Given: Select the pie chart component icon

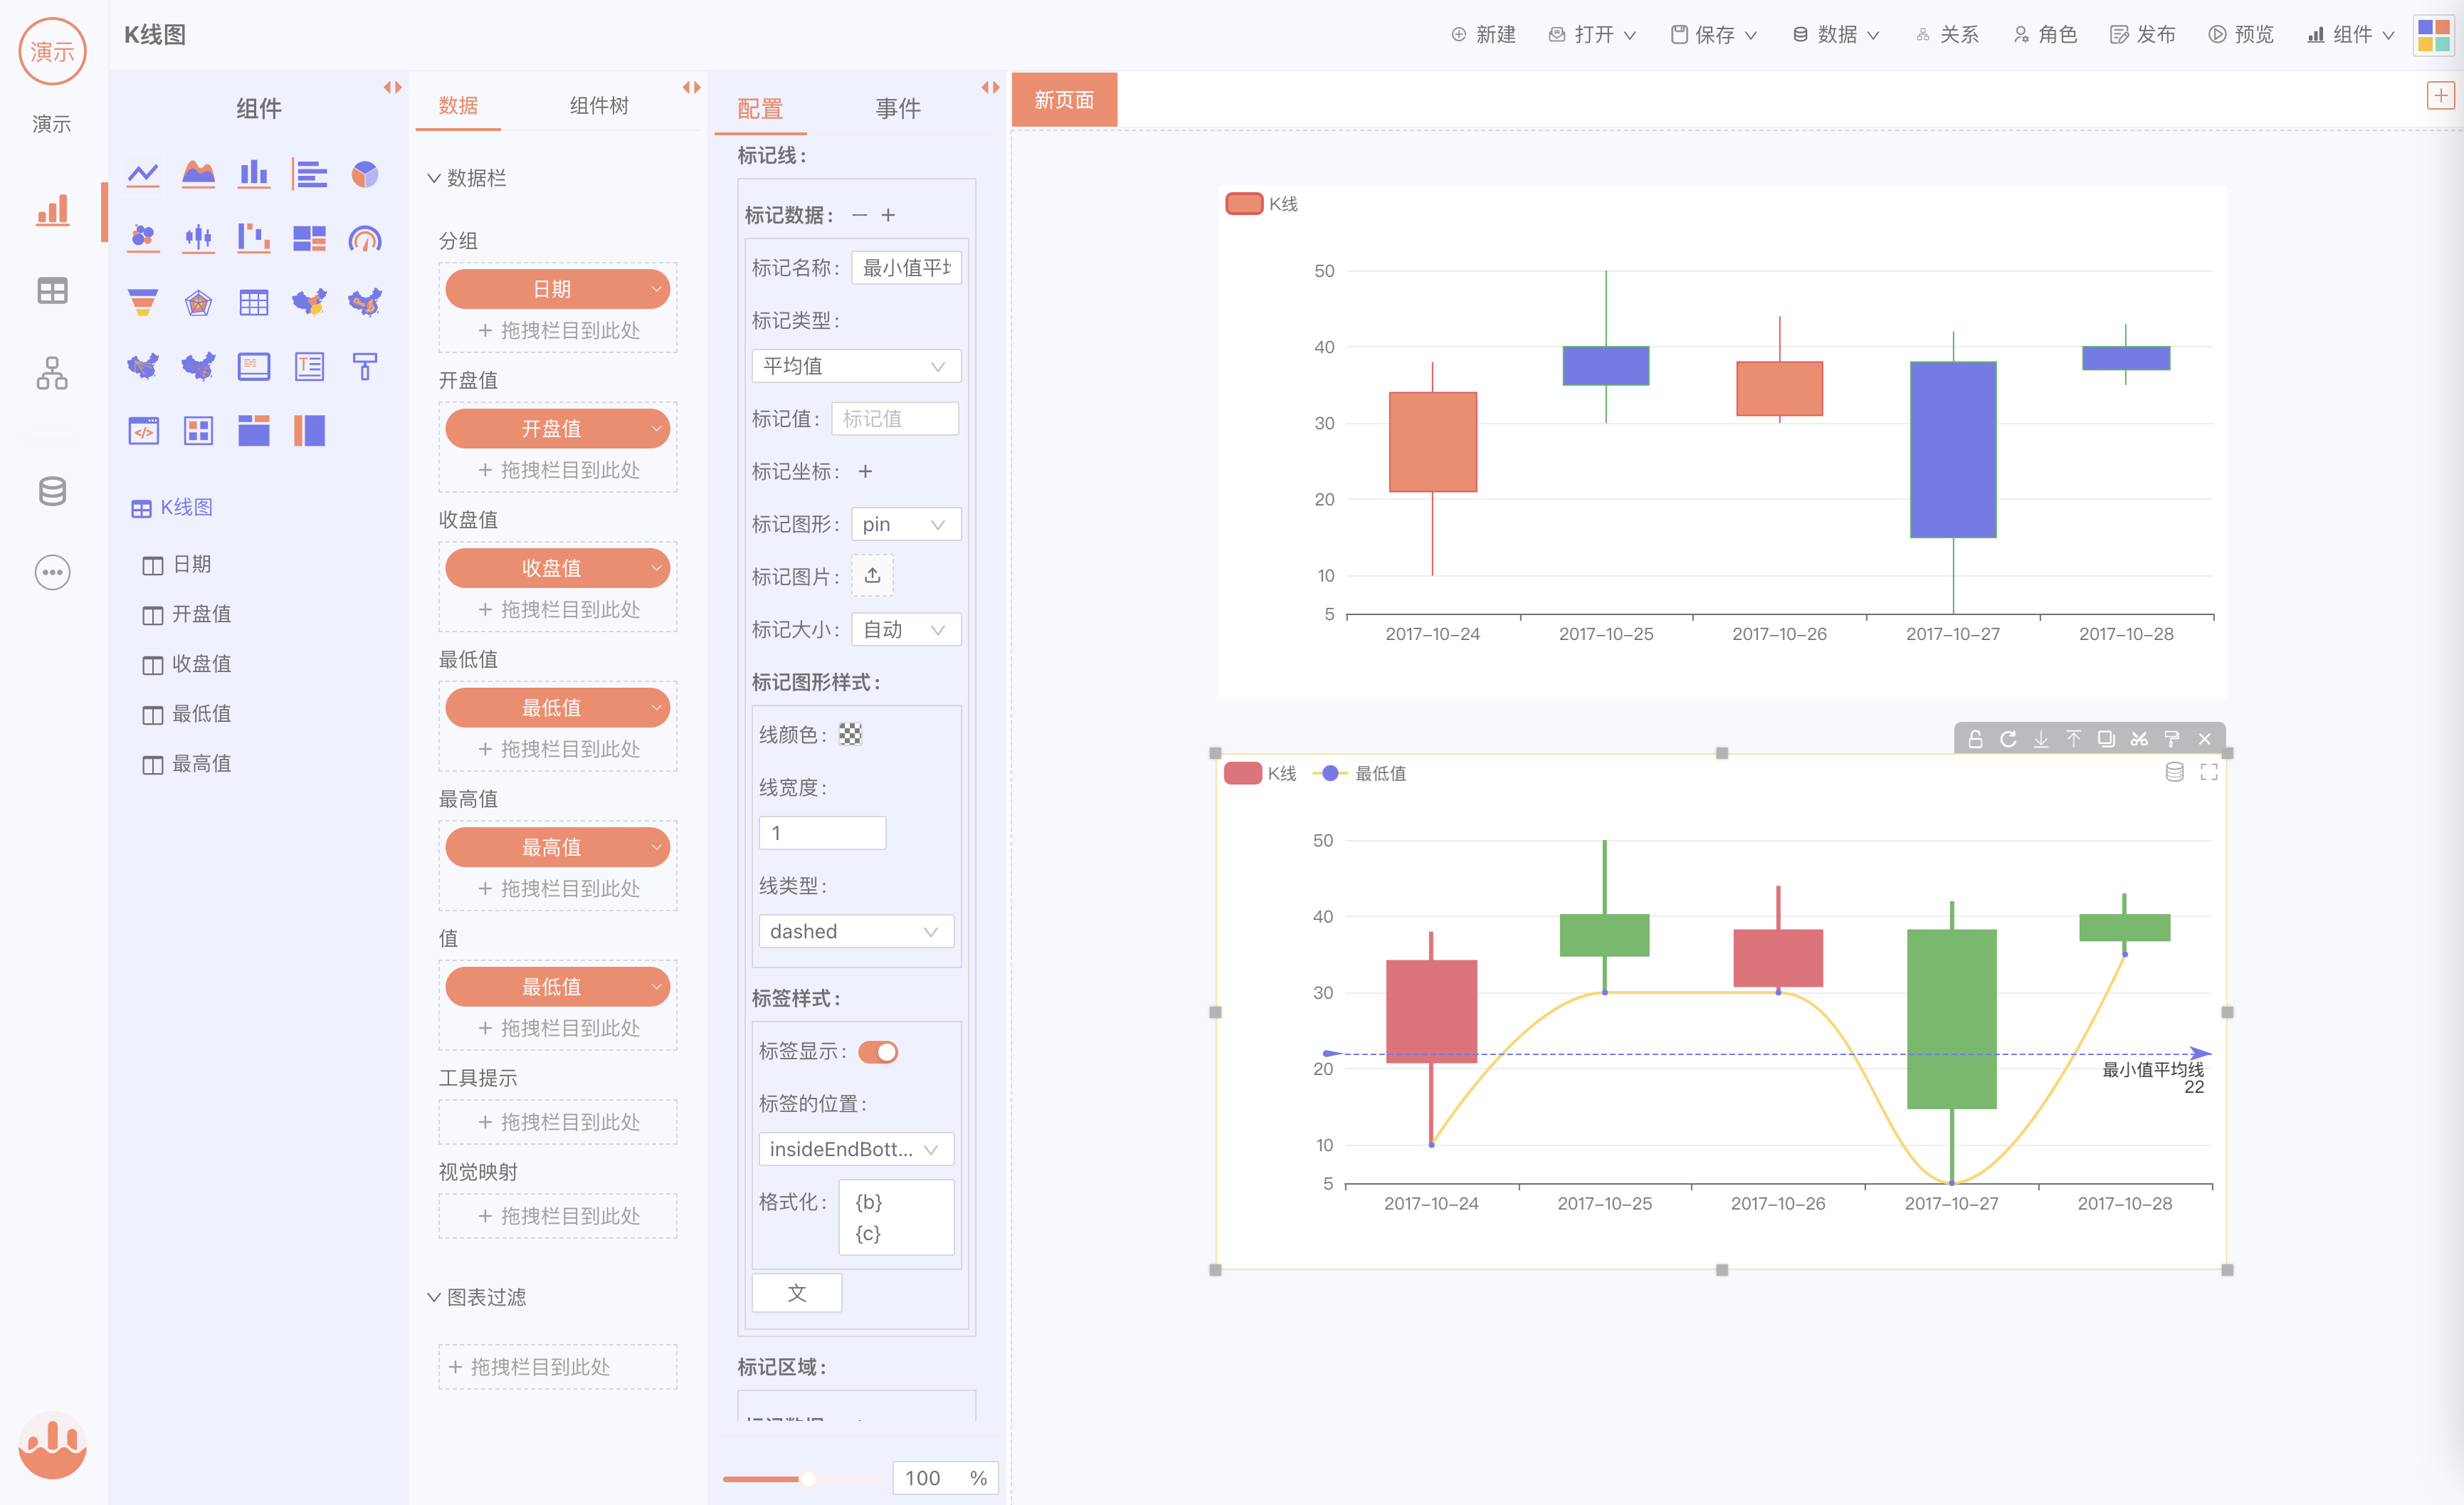Looking at the screenshot, I should 365,175.
